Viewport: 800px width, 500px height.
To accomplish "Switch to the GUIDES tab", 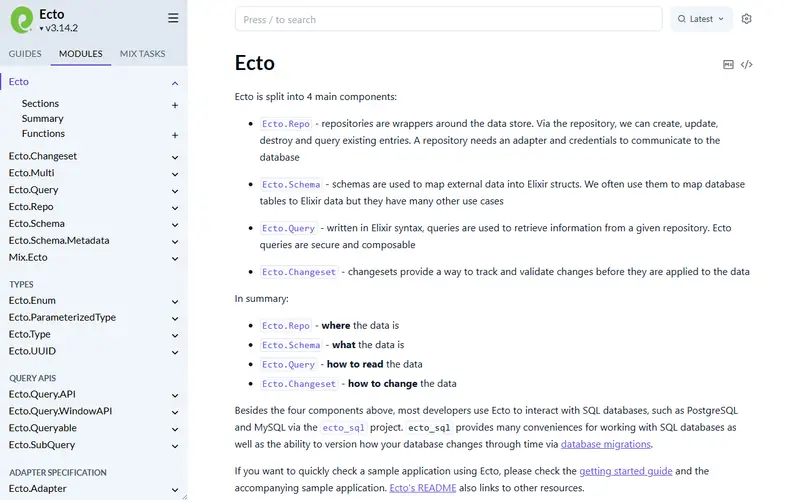I will point(25,54).
